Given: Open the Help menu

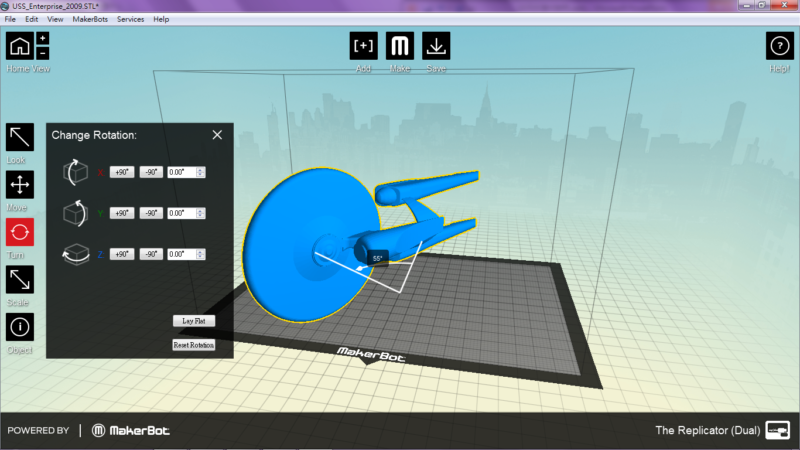Looking at the screenshot, I should point(161,19).
